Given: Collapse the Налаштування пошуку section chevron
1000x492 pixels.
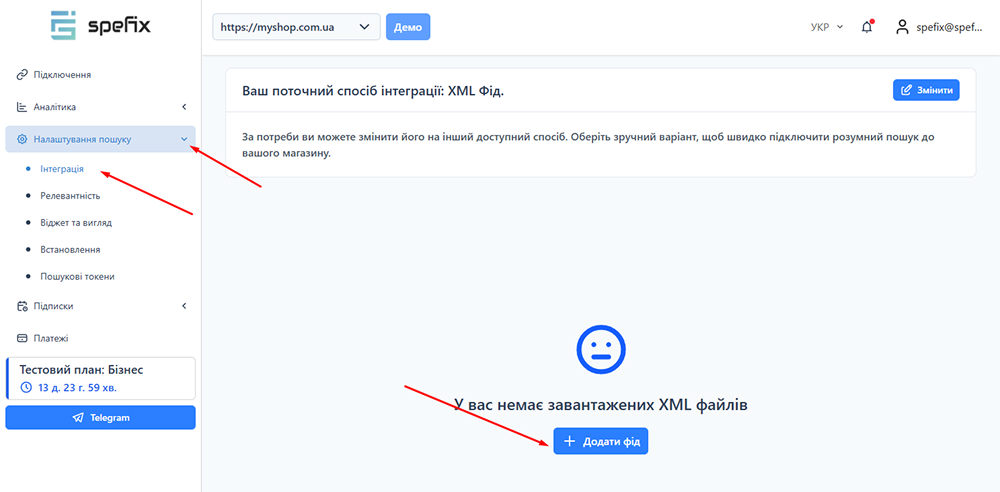Looking at the screenshot, I should (184, 139).
